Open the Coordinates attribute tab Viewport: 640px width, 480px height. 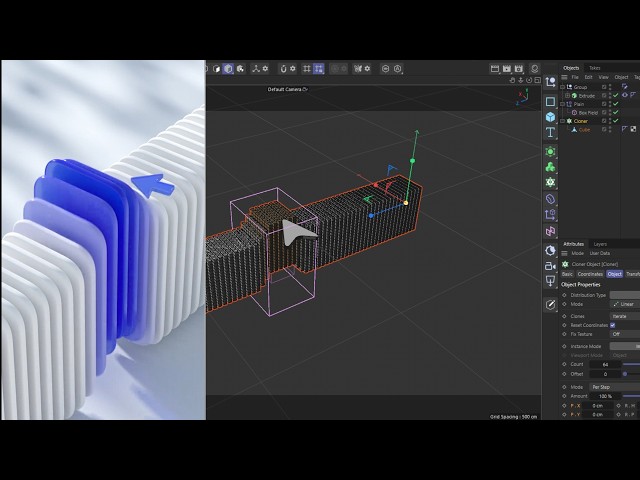coord(590,274)
